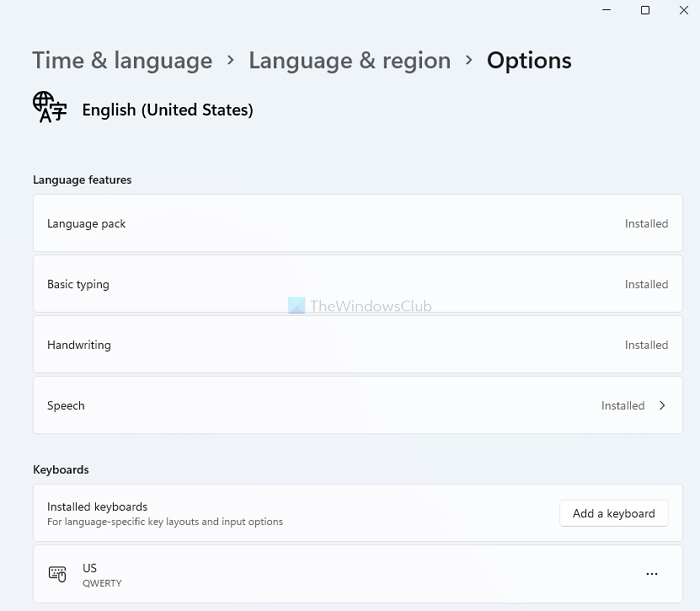Go back to Time & language breadcrumb

click(122, 60)
